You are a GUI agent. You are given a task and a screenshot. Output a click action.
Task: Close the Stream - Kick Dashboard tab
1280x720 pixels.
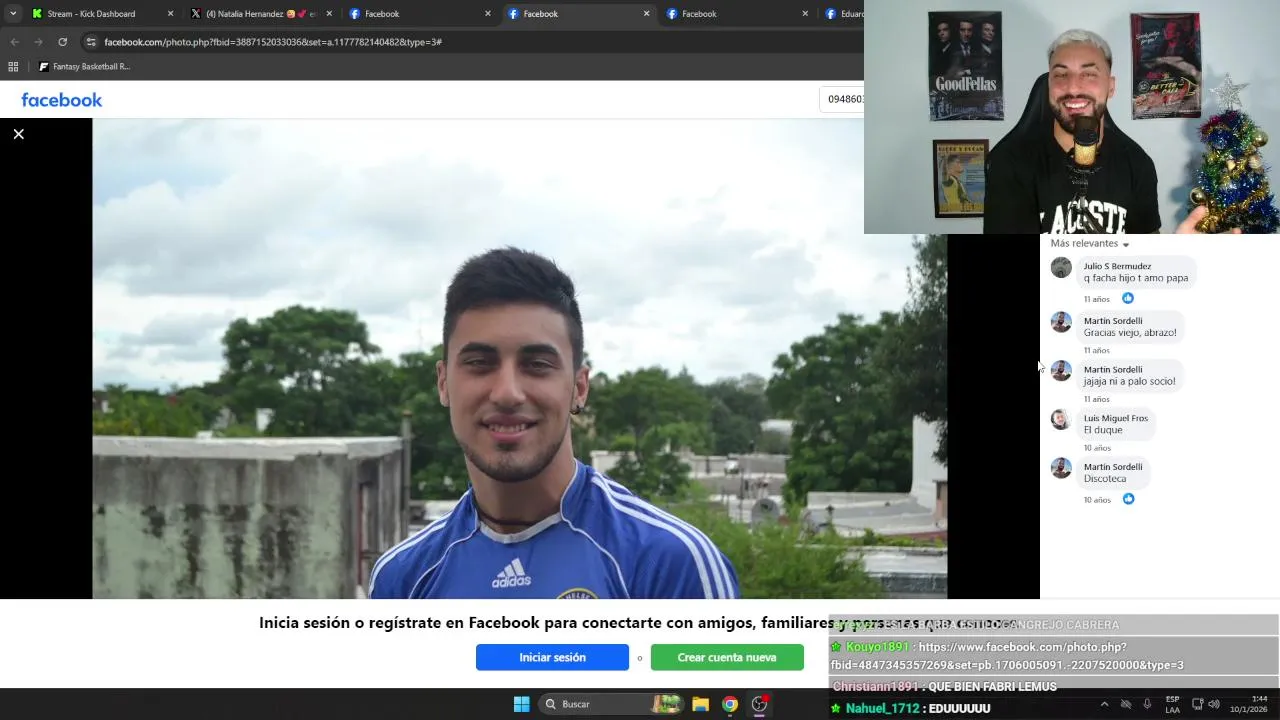170,14
